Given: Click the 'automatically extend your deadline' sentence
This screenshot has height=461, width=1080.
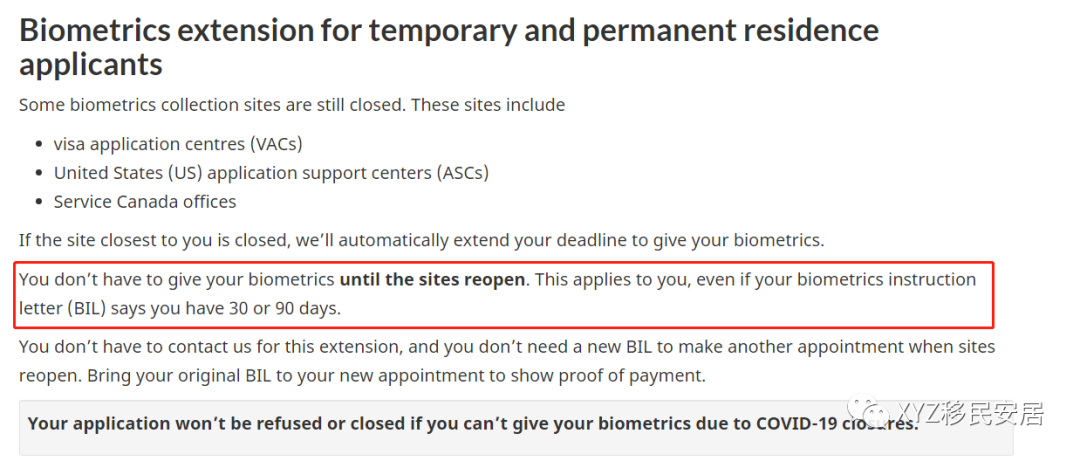Looking at the screenshot, I should coord(421,241).
